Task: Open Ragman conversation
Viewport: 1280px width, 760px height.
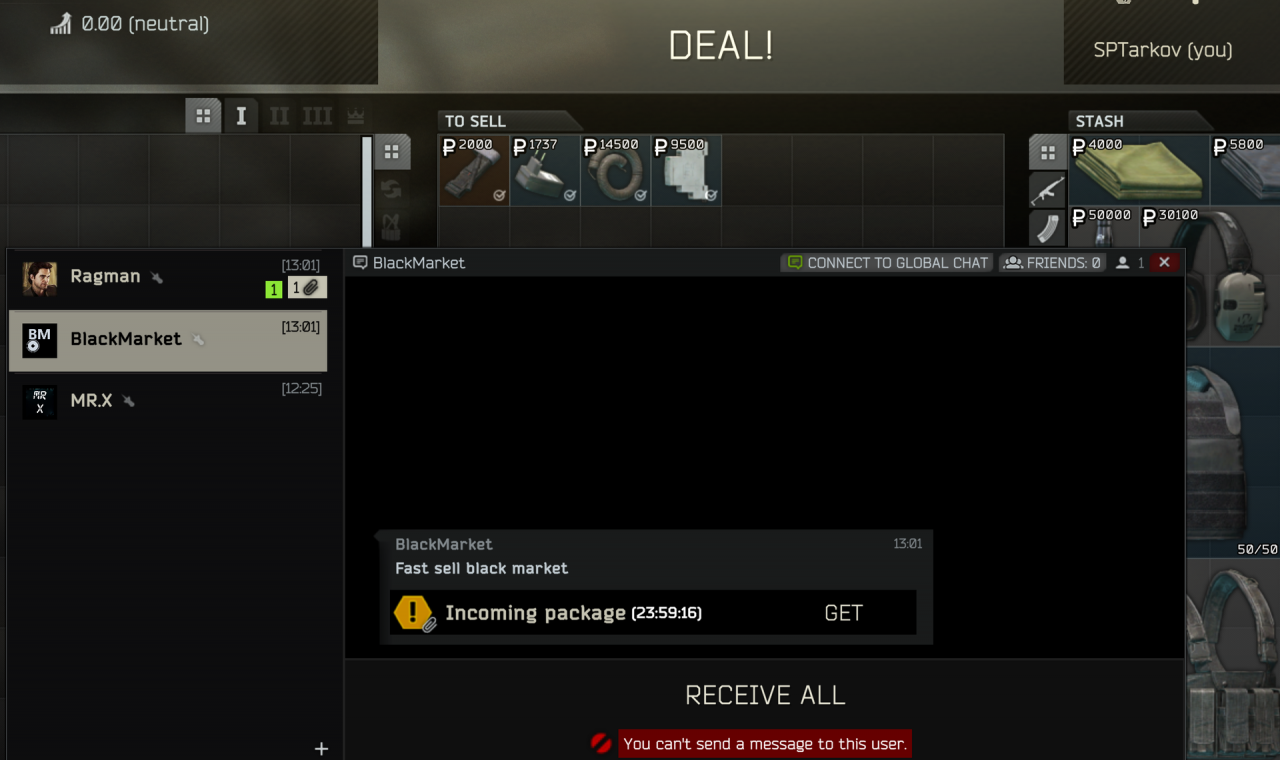Action: click(x=168, y=278)
